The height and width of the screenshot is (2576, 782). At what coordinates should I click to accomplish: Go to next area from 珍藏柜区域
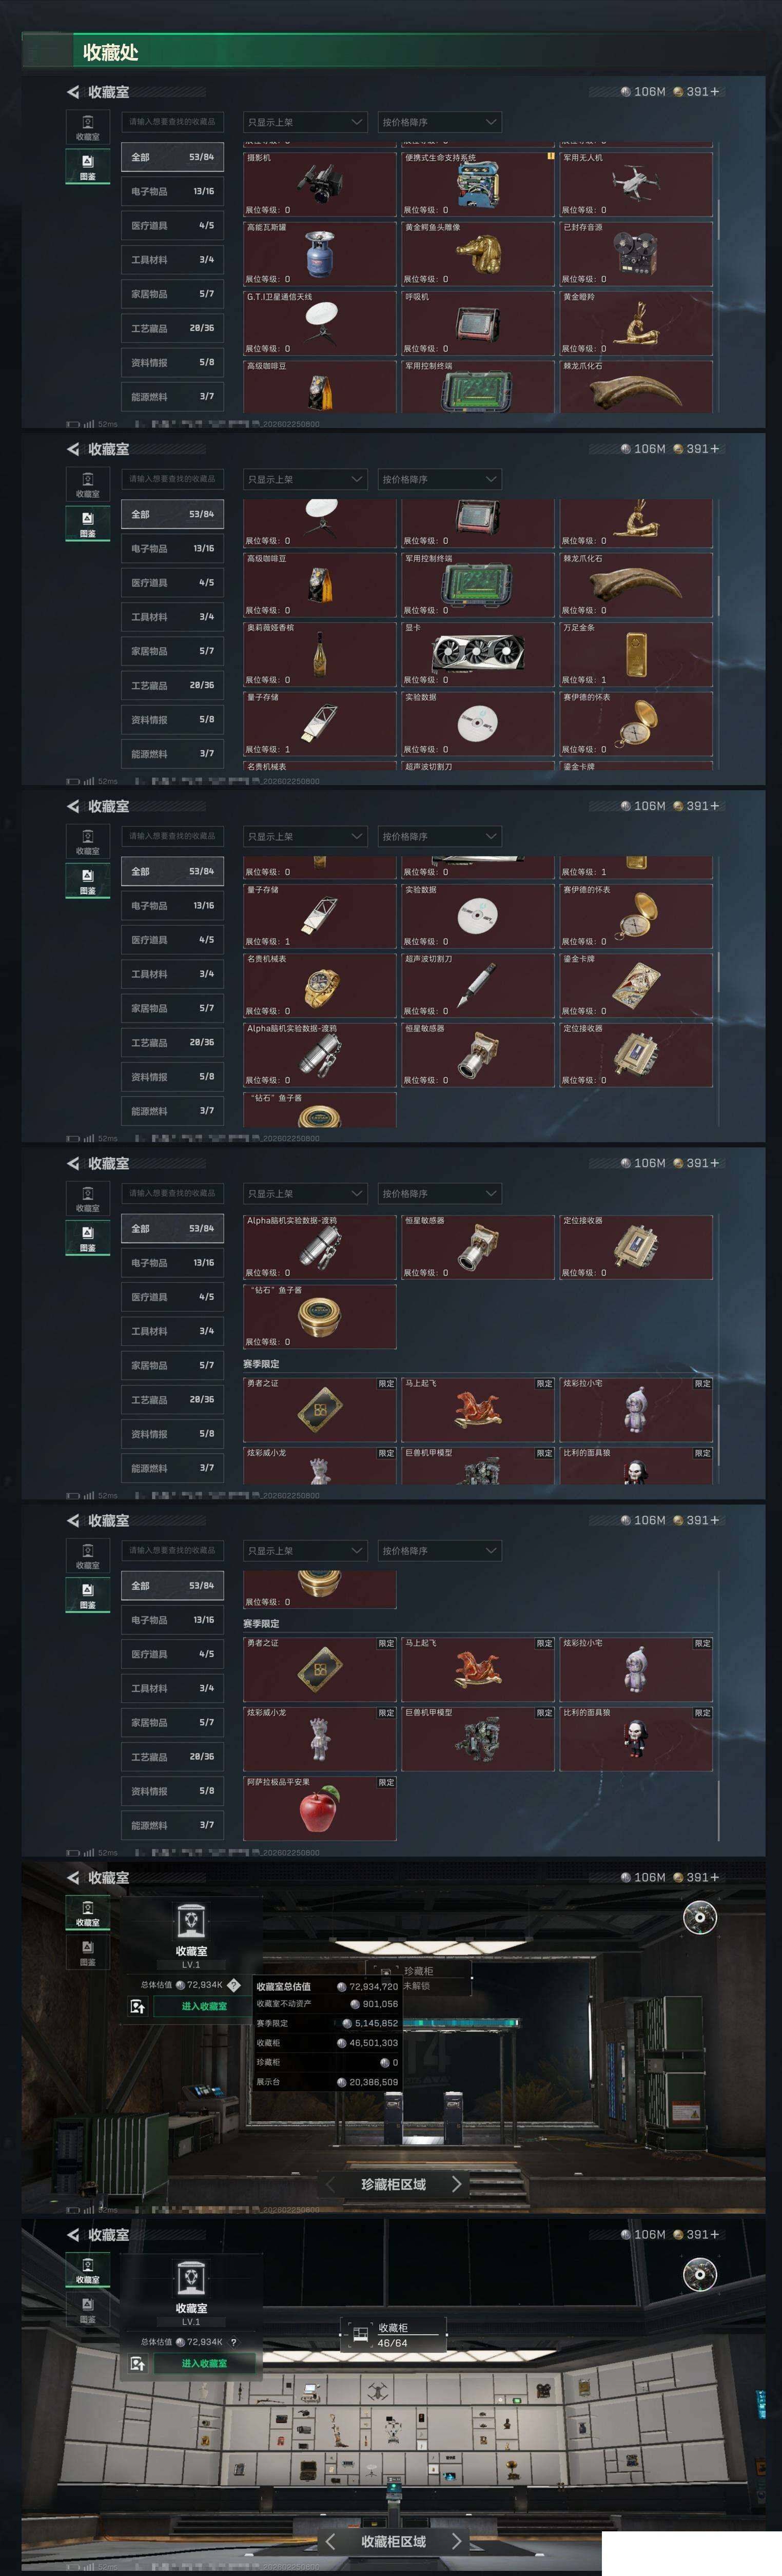pos(457,2183)
